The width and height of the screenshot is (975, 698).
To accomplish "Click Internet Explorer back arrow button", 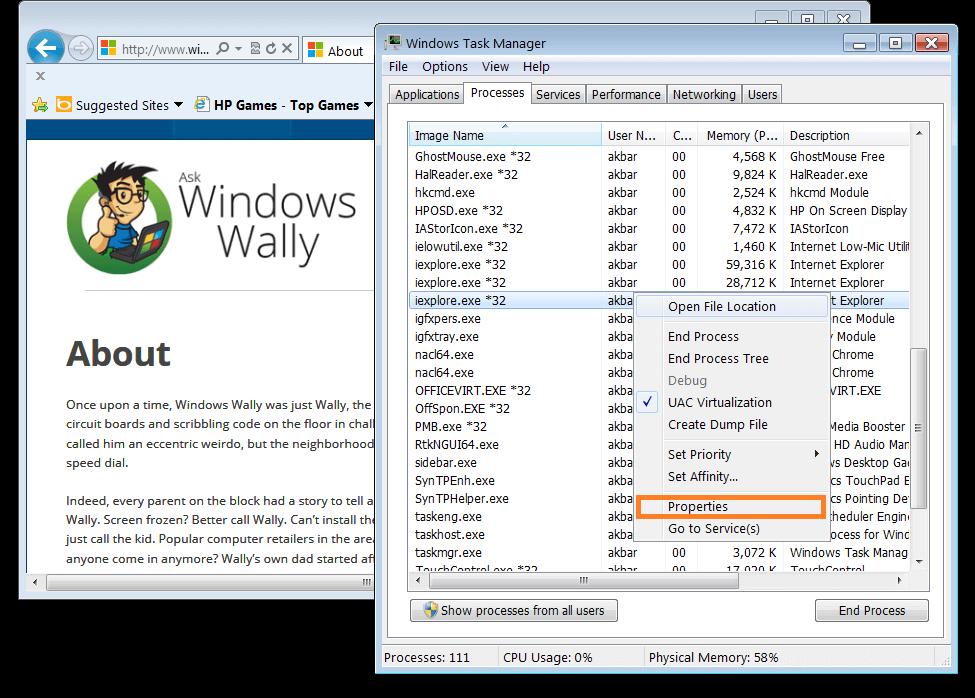I will point(45,47).
